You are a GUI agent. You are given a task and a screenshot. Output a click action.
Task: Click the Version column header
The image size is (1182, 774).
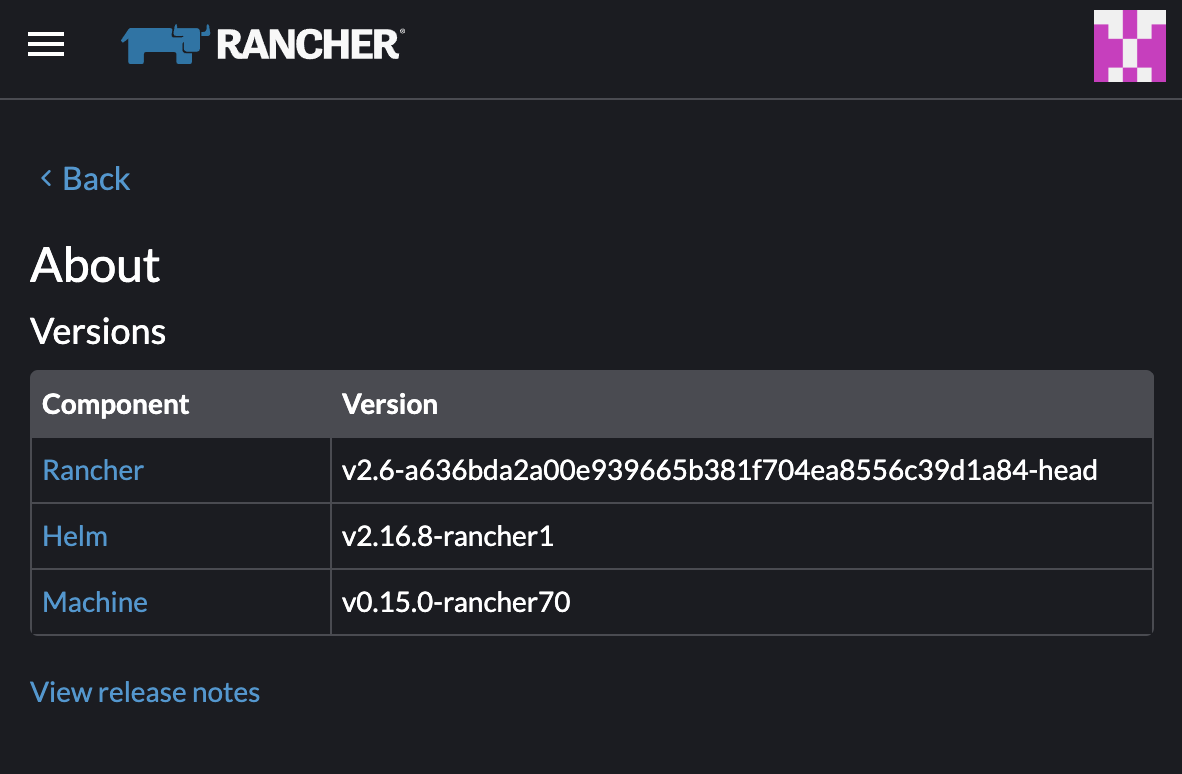coord(390,404)
